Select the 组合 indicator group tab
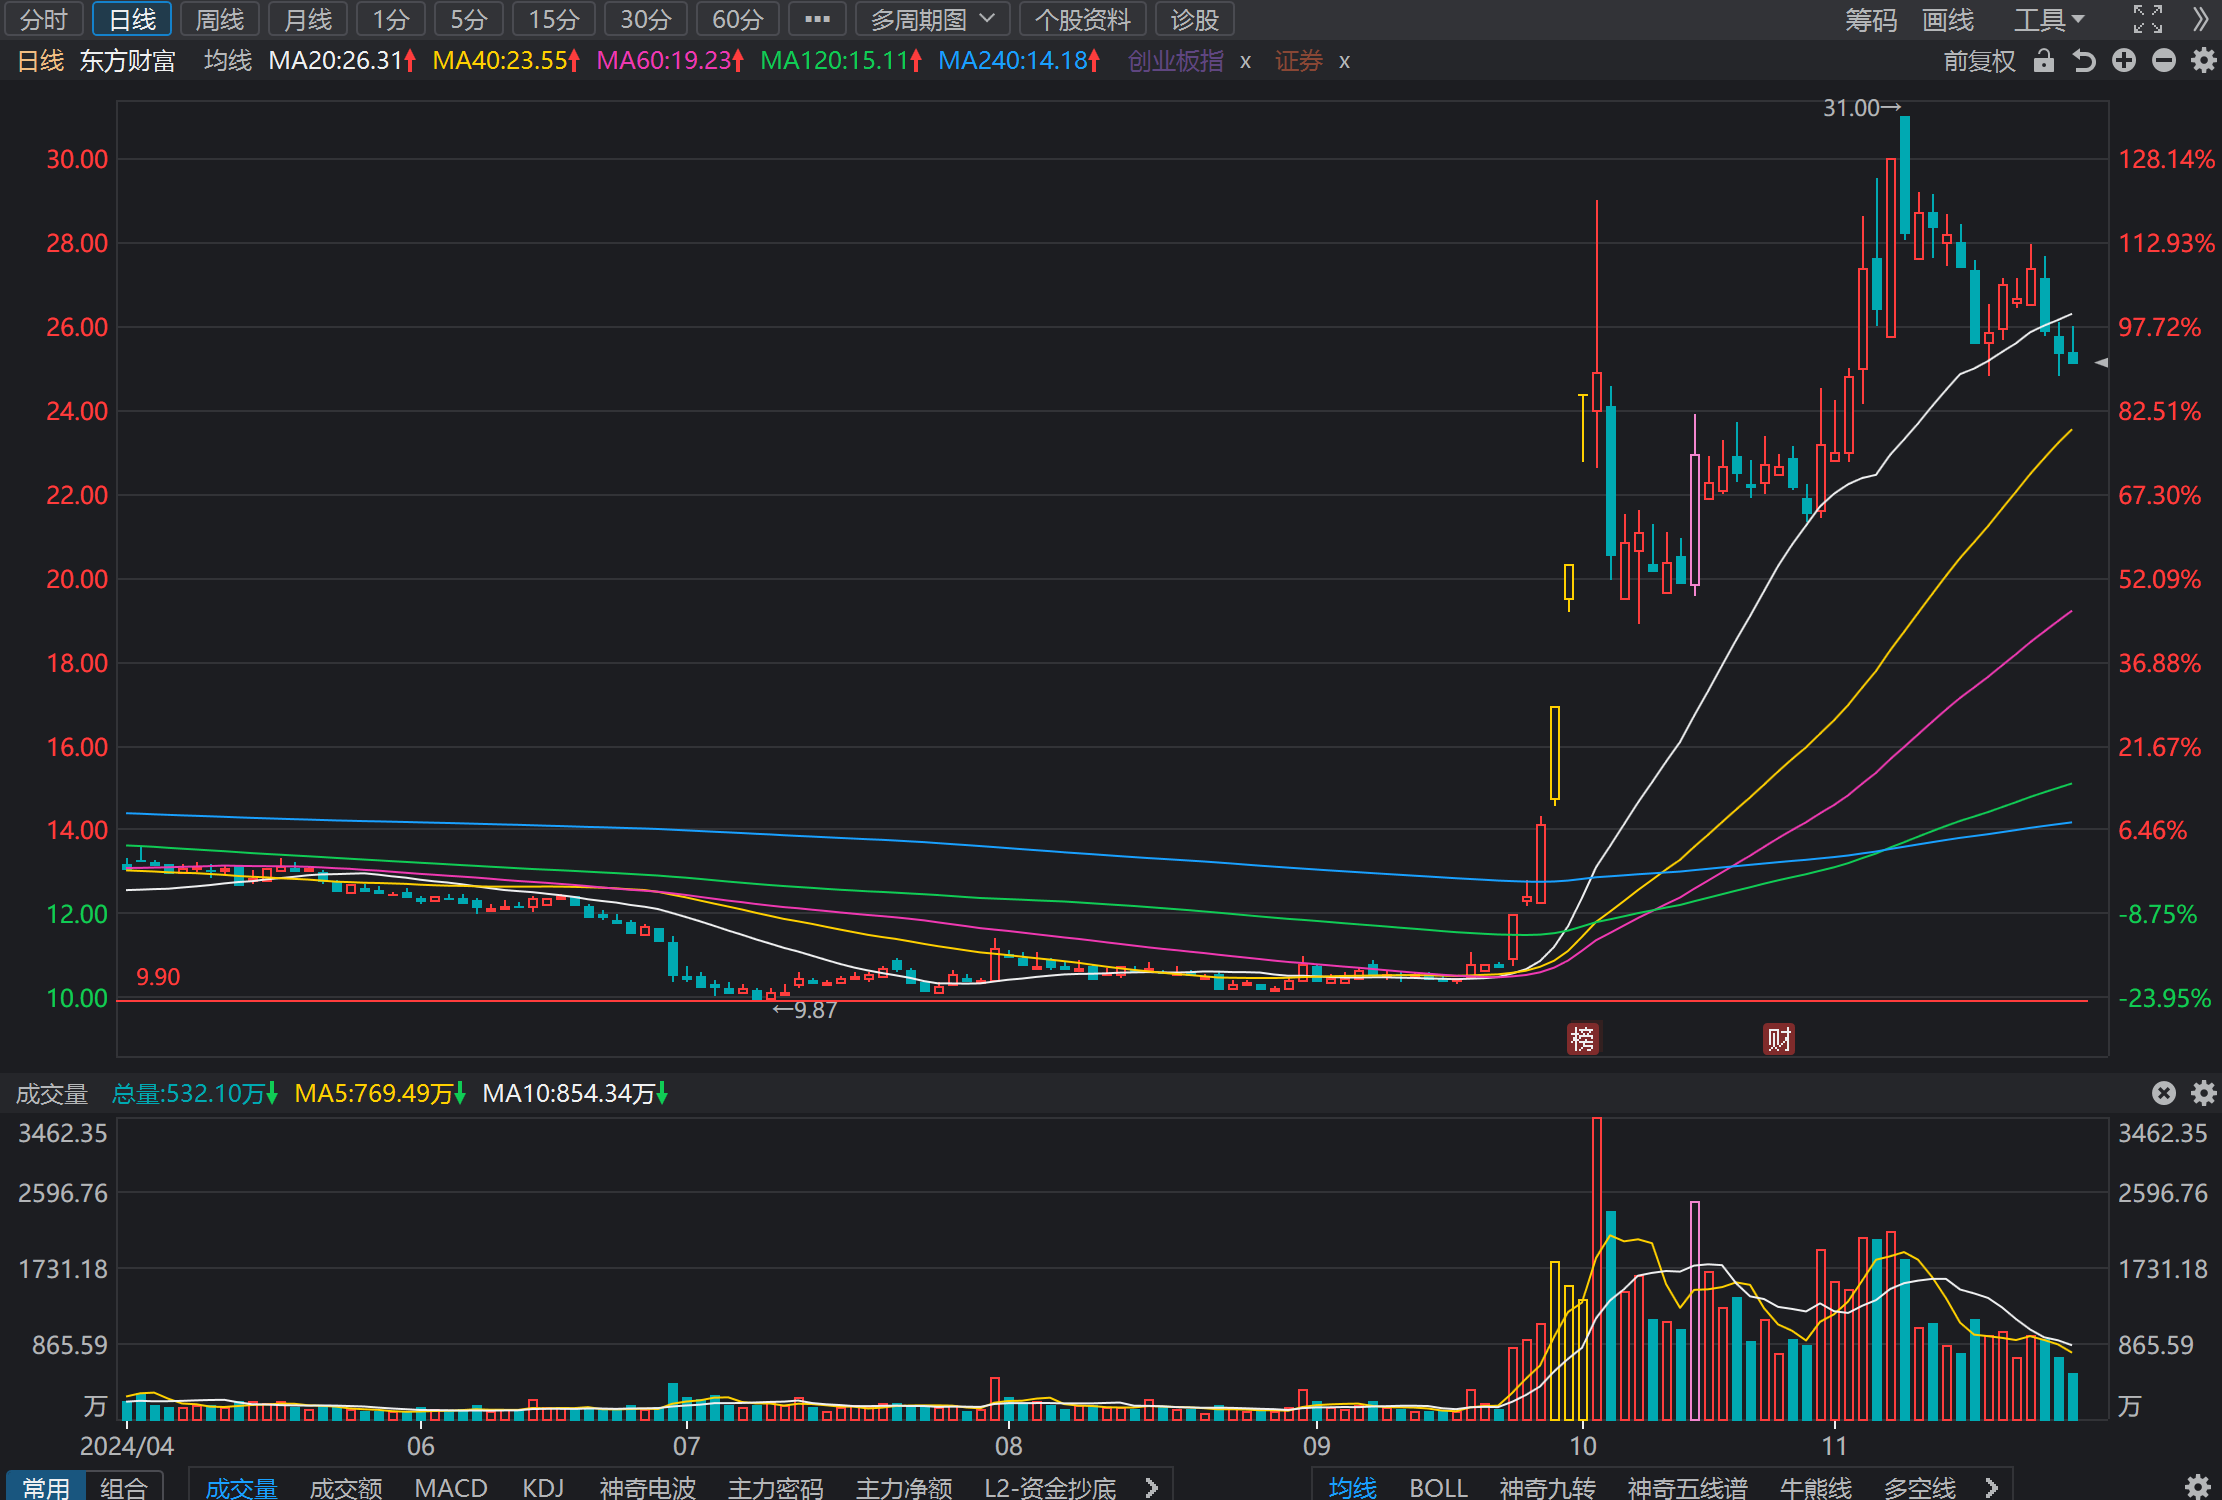The width and height of the screenshot is (2222, 1500). [124, 1488]
